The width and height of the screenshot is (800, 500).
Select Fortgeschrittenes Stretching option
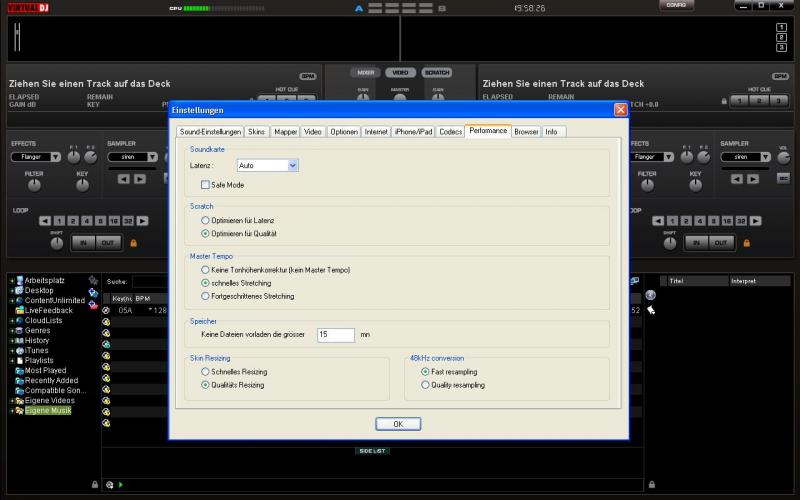[205, 296]
